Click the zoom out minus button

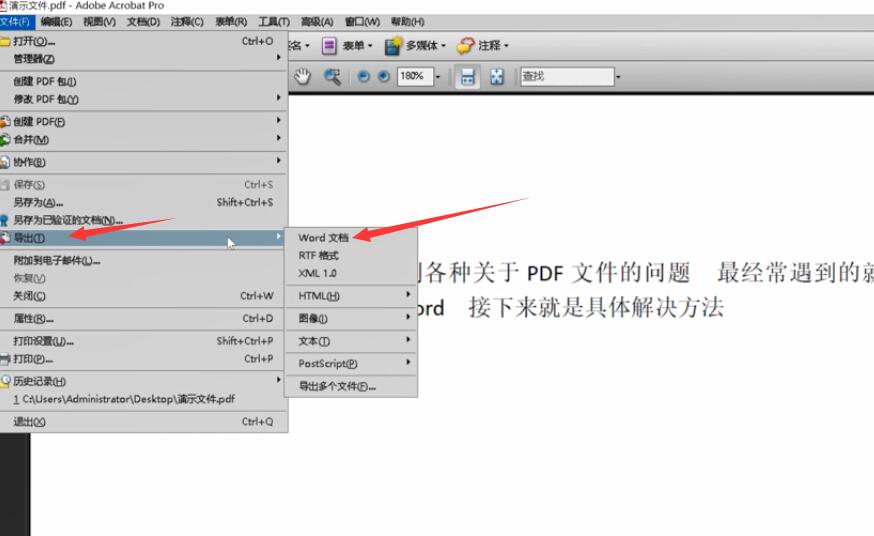coord(363,76)
